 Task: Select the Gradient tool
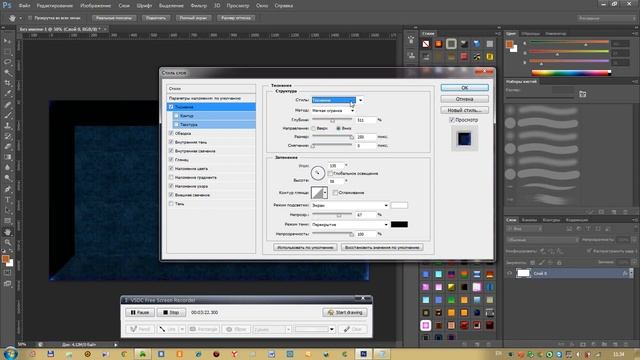(x=7, y=157)
